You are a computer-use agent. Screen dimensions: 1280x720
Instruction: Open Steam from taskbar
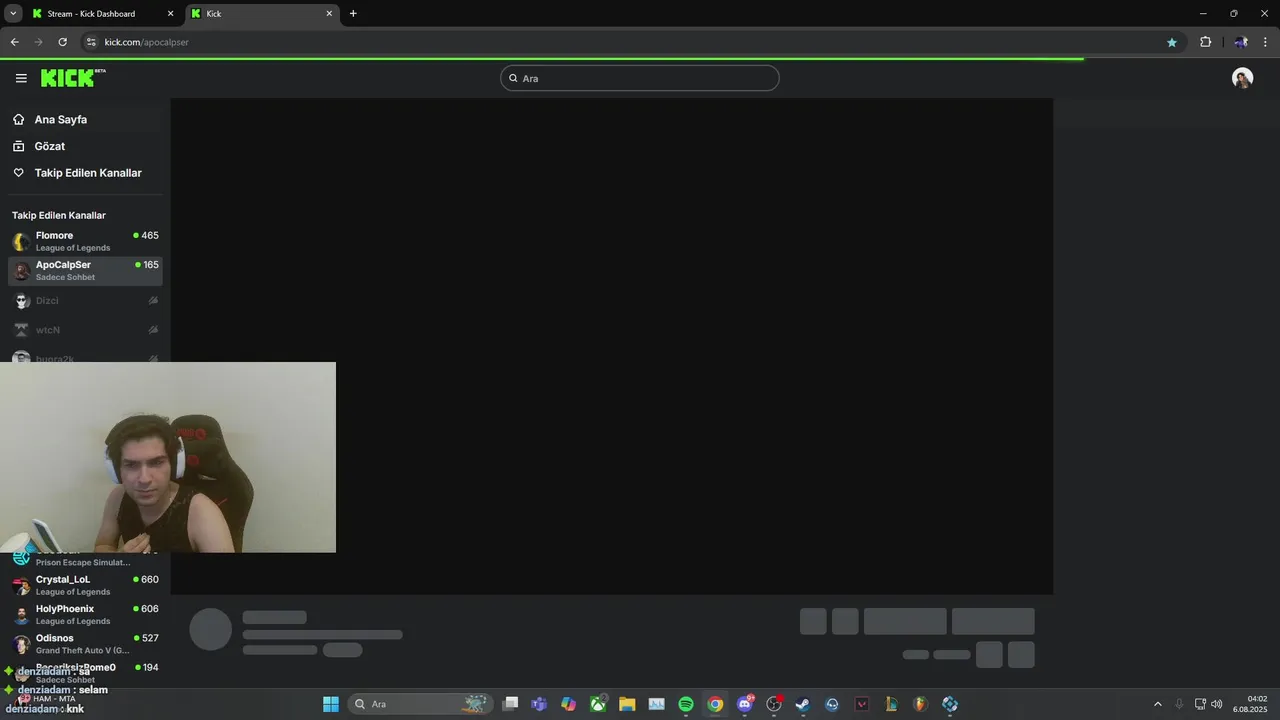[x=803, y=704]
